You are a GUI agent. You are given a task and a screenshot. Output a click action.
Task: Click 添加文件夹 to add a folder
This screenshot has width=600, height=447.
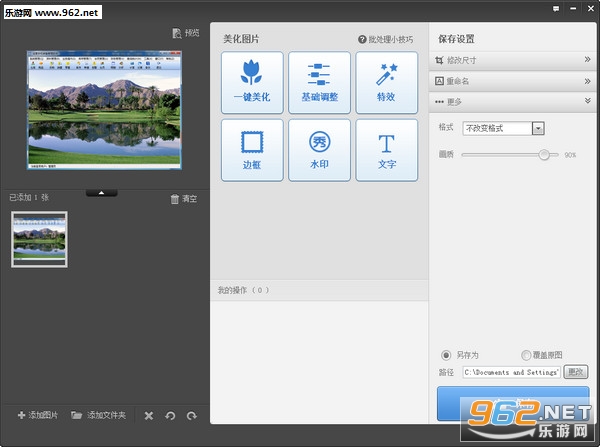(98, 415)
